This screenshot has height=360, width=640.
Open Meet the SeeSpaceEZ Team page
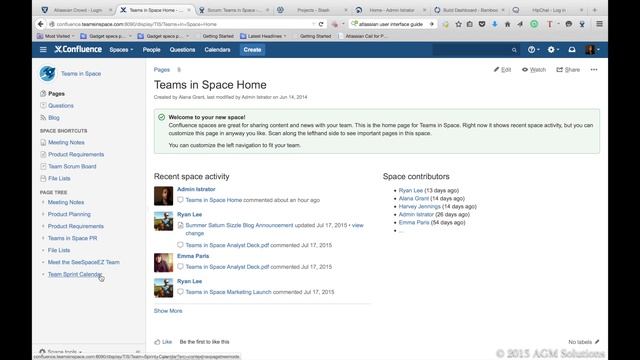pos(84,262)
